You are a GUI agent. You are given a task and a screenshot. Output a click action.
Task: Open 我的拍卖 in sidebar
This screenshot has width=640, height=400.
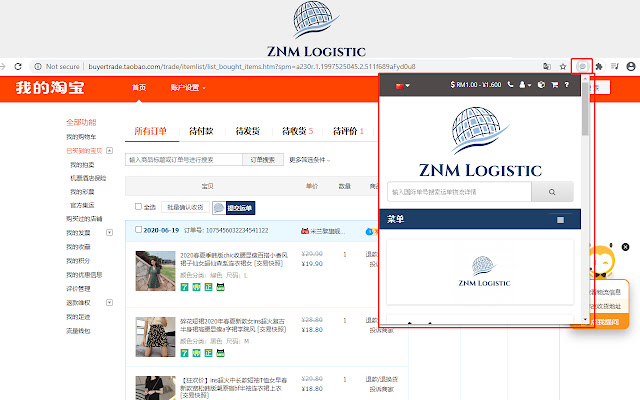tap(82, 165)
